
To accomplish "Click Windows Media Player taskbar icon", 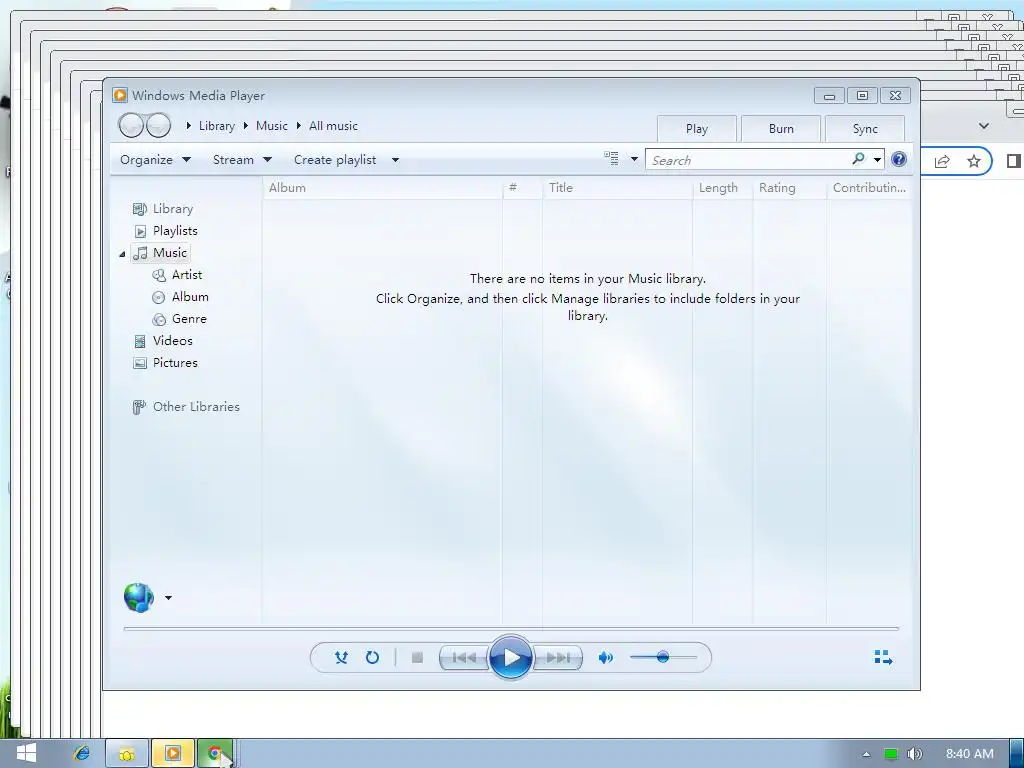I will [x=173, y=754].
